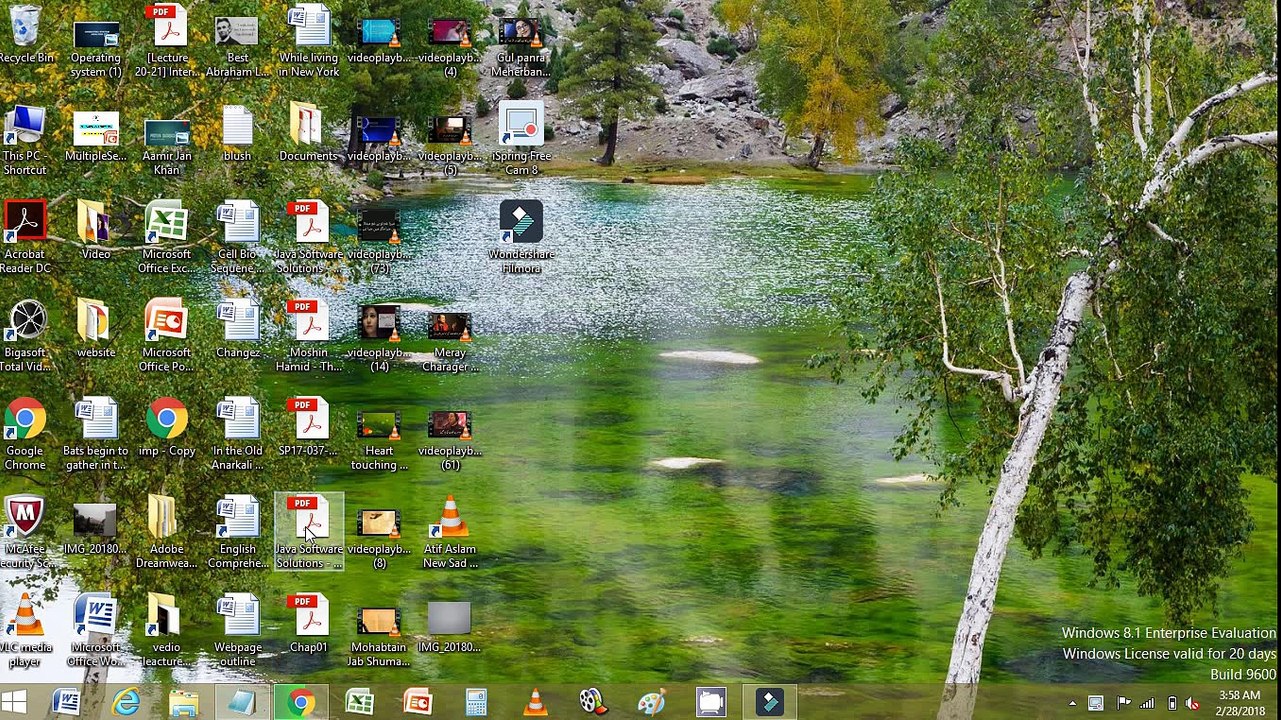Select the videoplayb... (73) video file
1281x720 pixels.
click(379, 242)
